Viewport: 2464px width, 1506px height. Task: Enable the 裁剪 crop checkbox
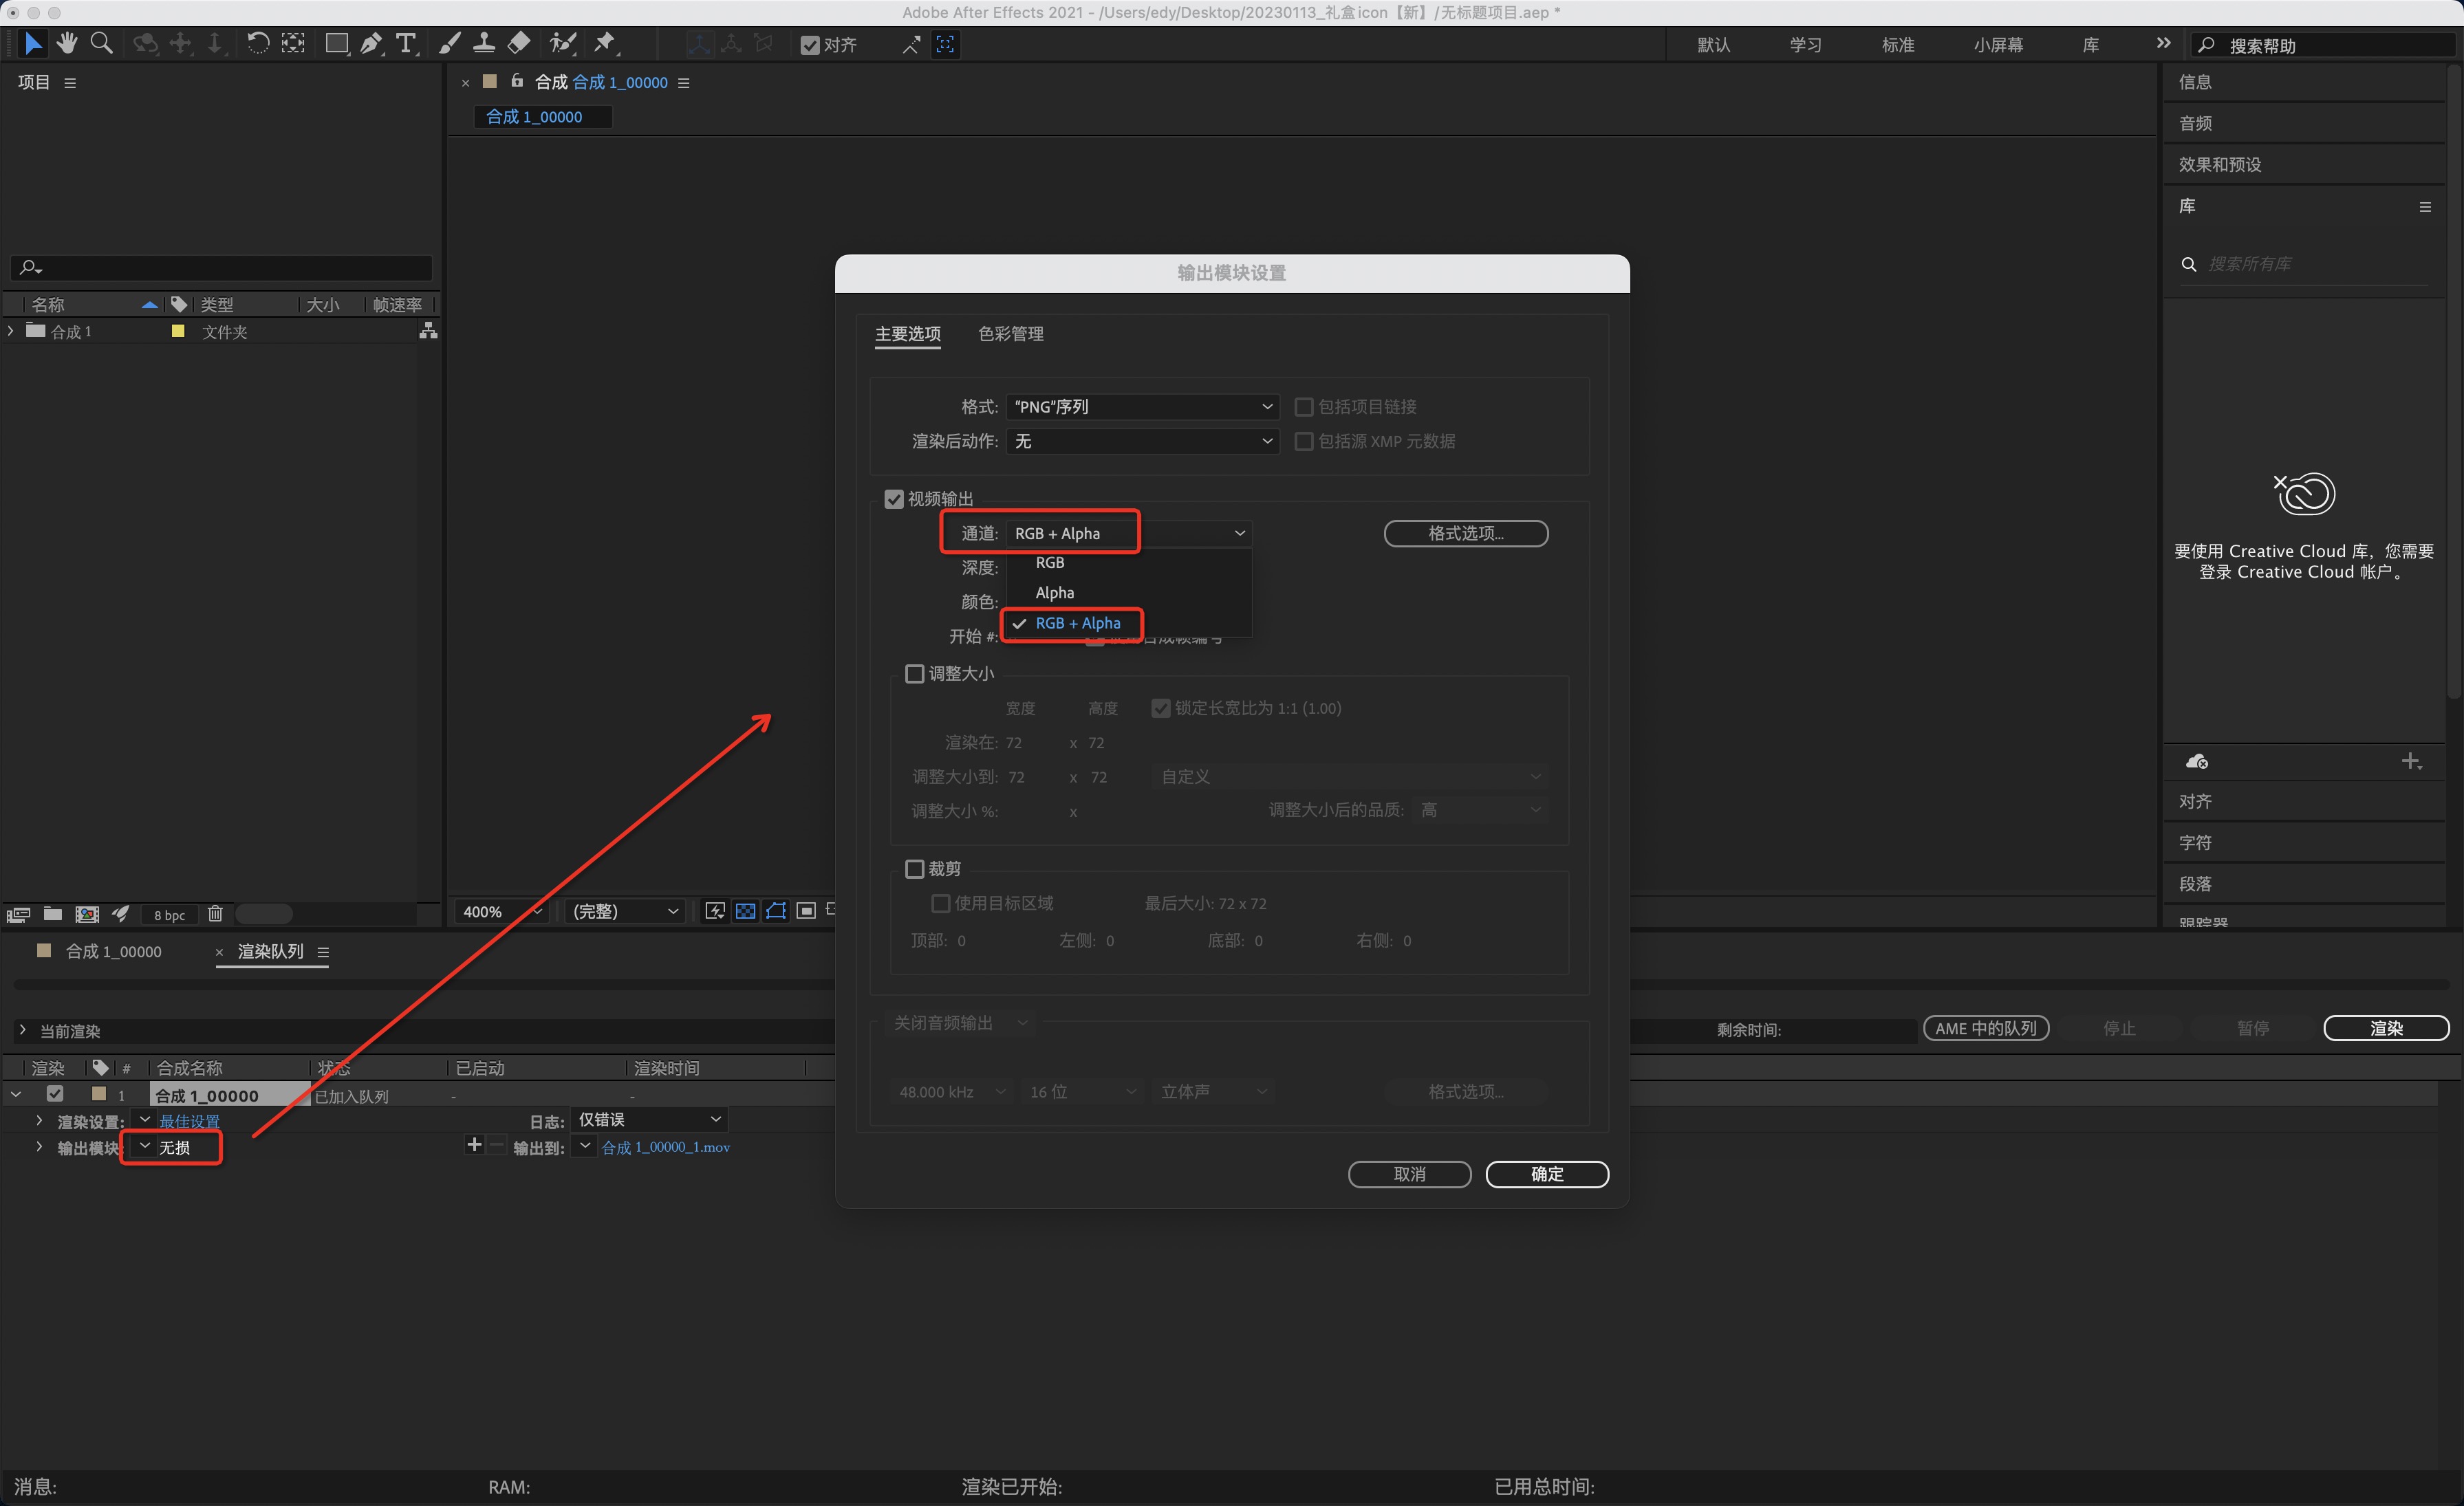[x=914, y=869]
